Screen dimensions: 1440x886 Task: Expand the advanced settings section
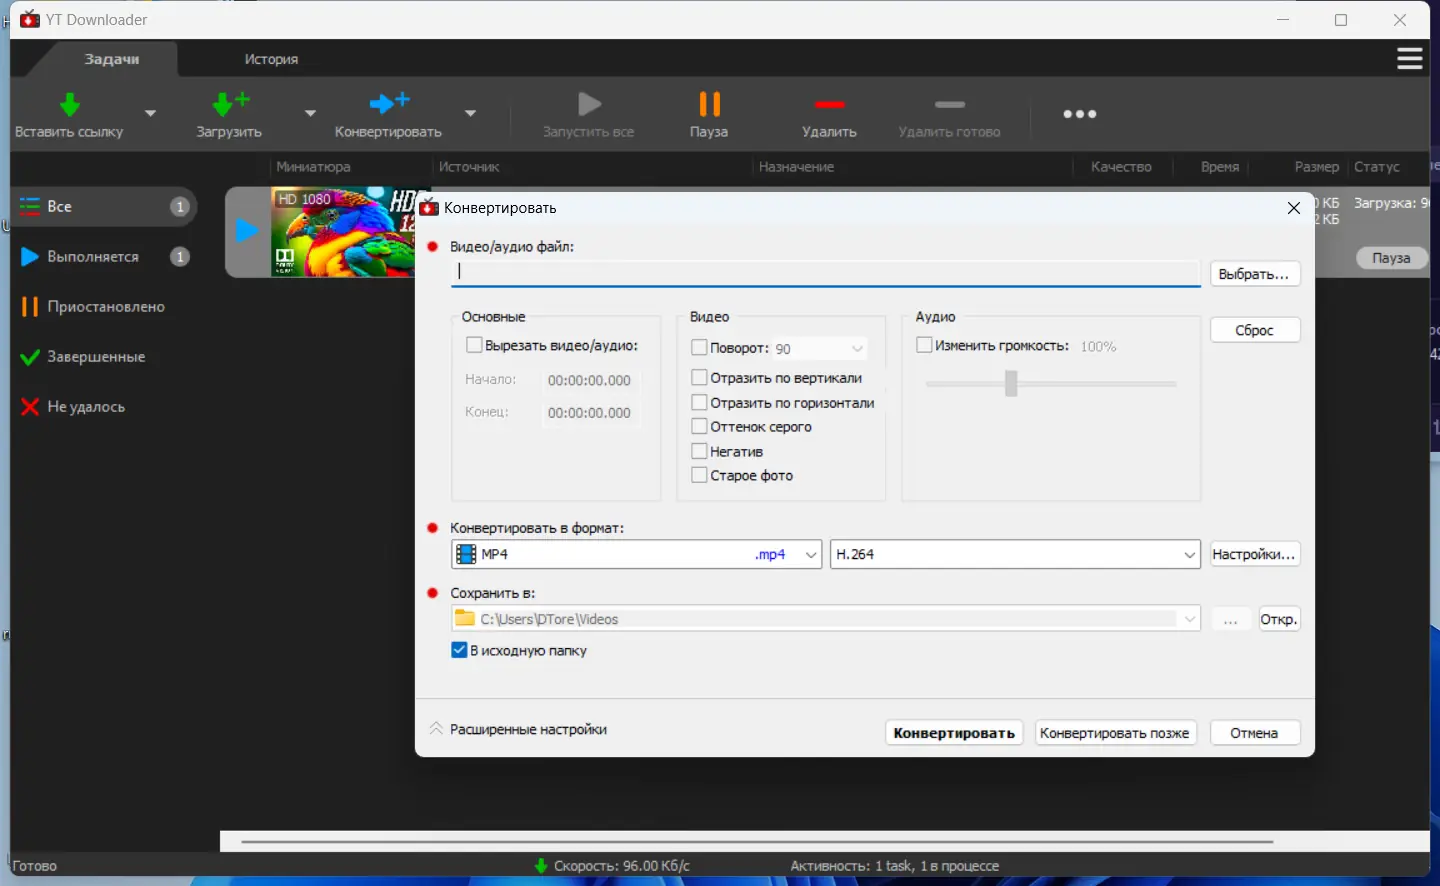click(518, 730)
